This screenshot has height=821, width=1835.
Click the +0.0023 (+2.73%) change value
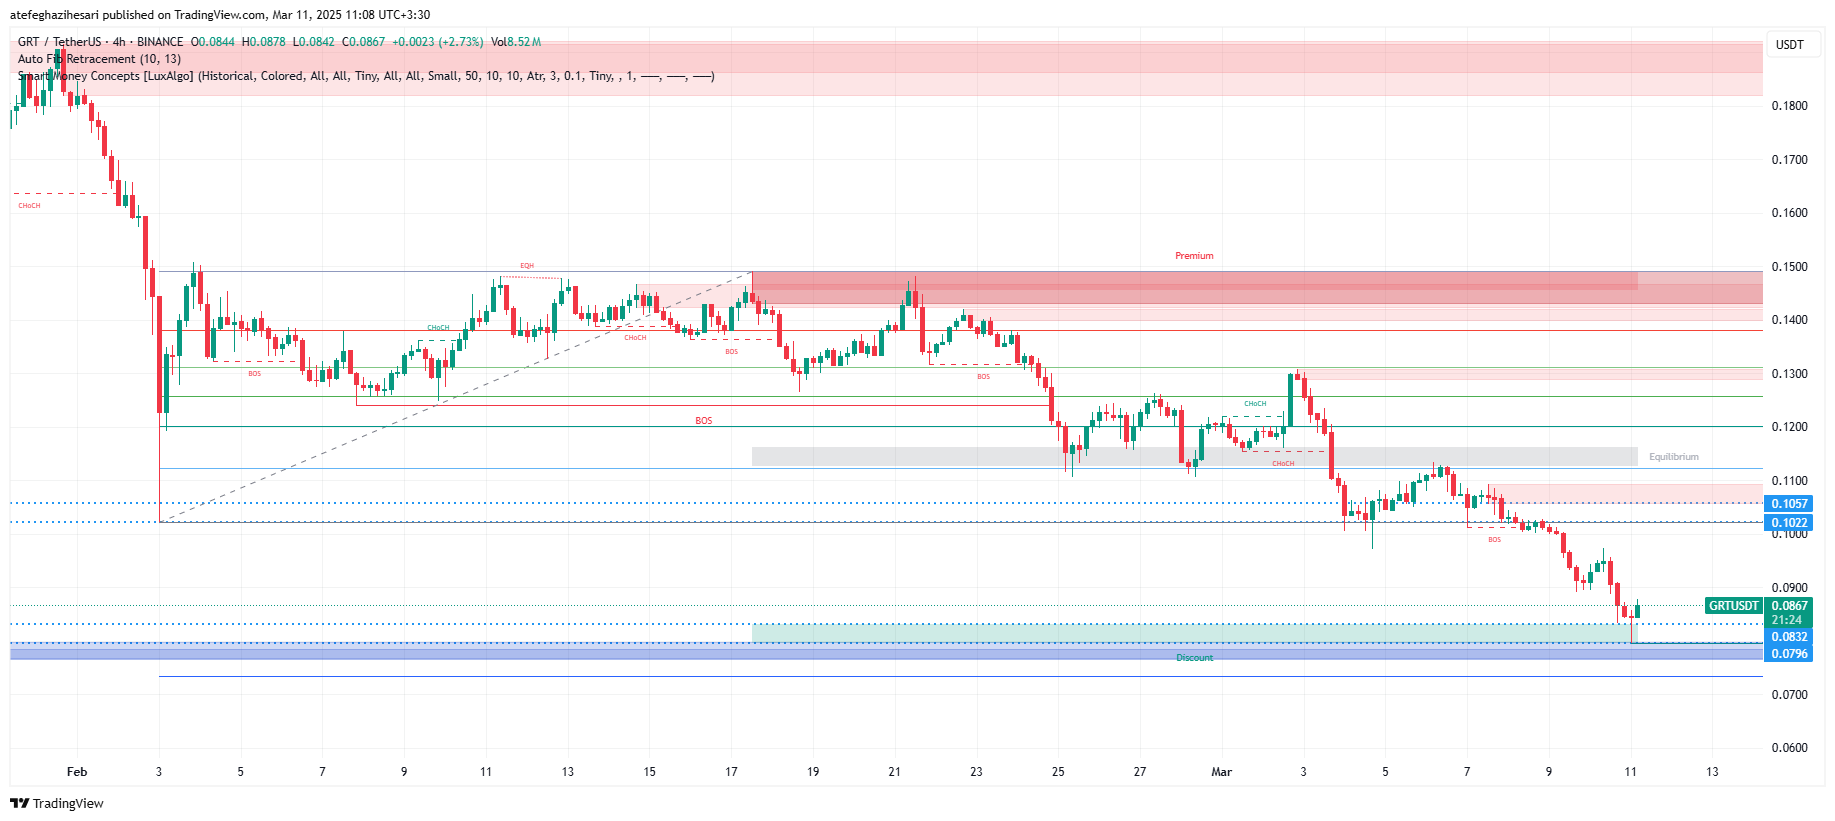pos(437,42)
